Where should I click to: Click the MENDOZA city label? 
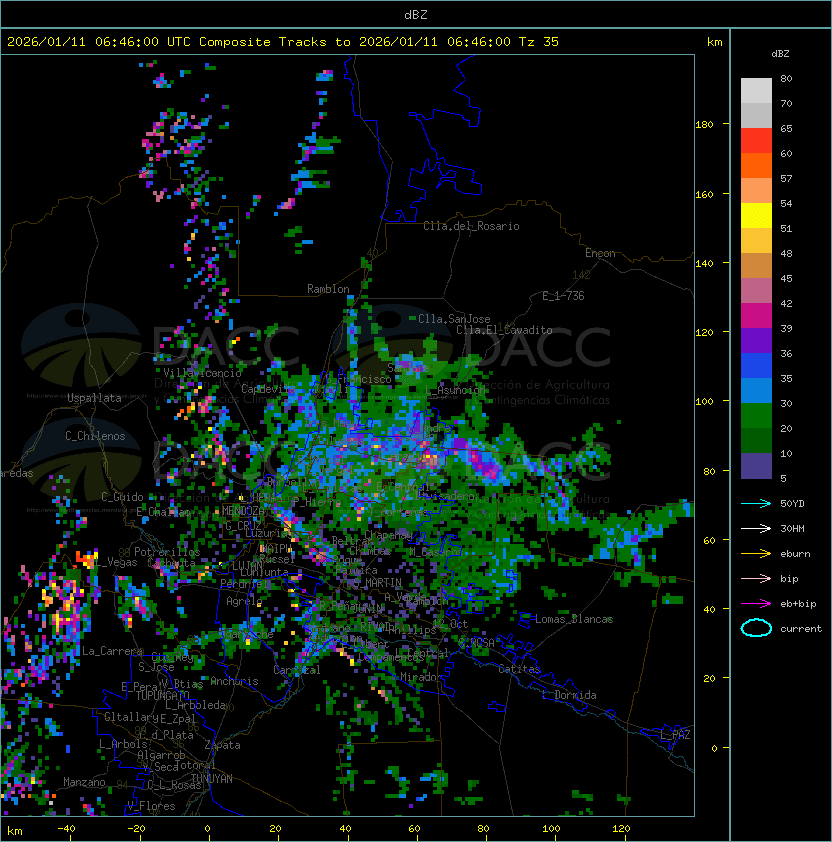243,510
